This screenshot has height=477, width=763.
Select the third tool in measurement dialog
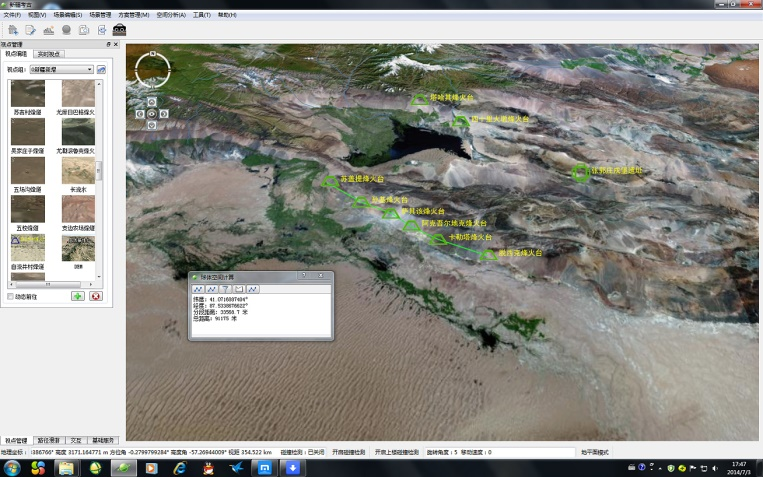point(225,289)
